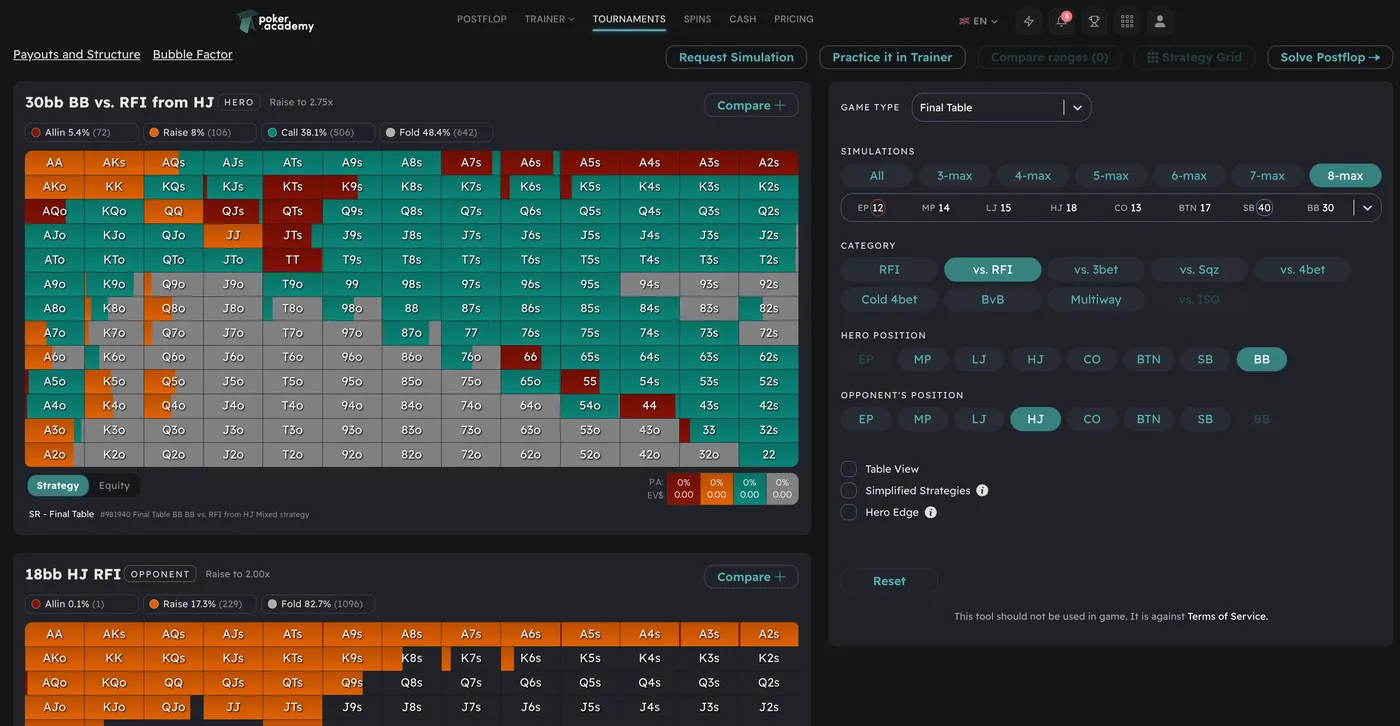Open the notifications bell icon

click(1061, 21)
